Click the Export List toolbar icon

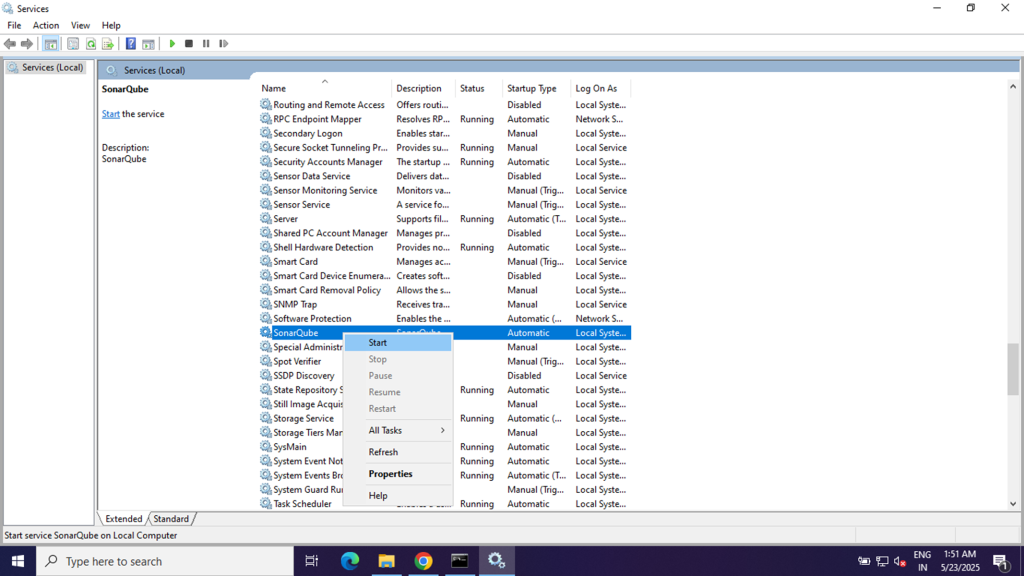[x=108, y=44]
